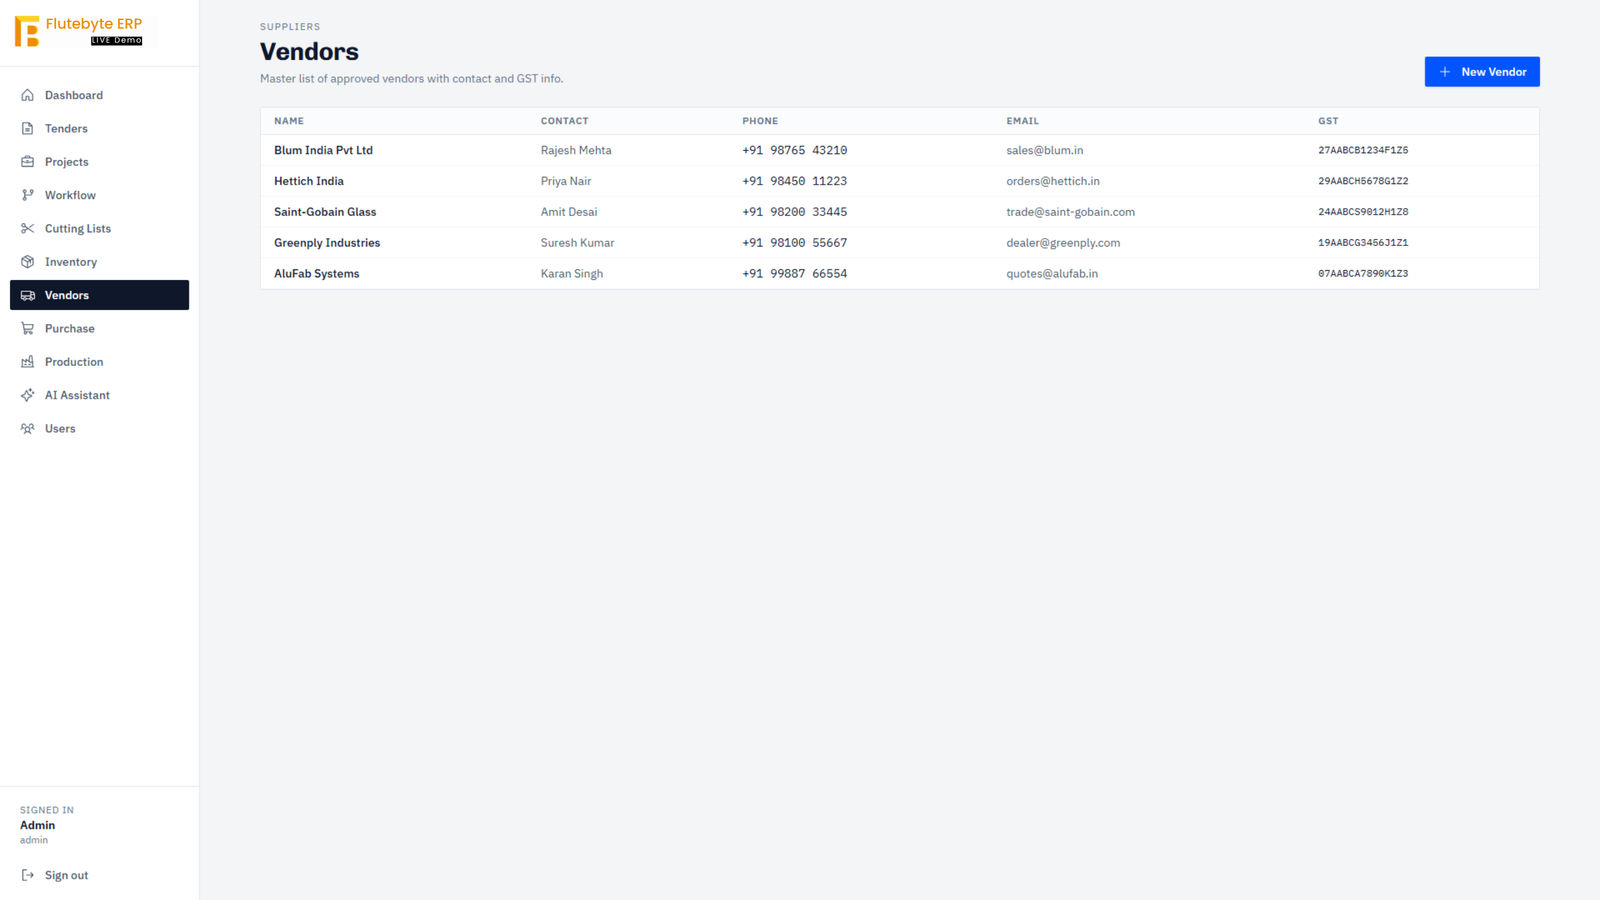
Task: Click phone +91 98765 43210
Action: [795, 150]
